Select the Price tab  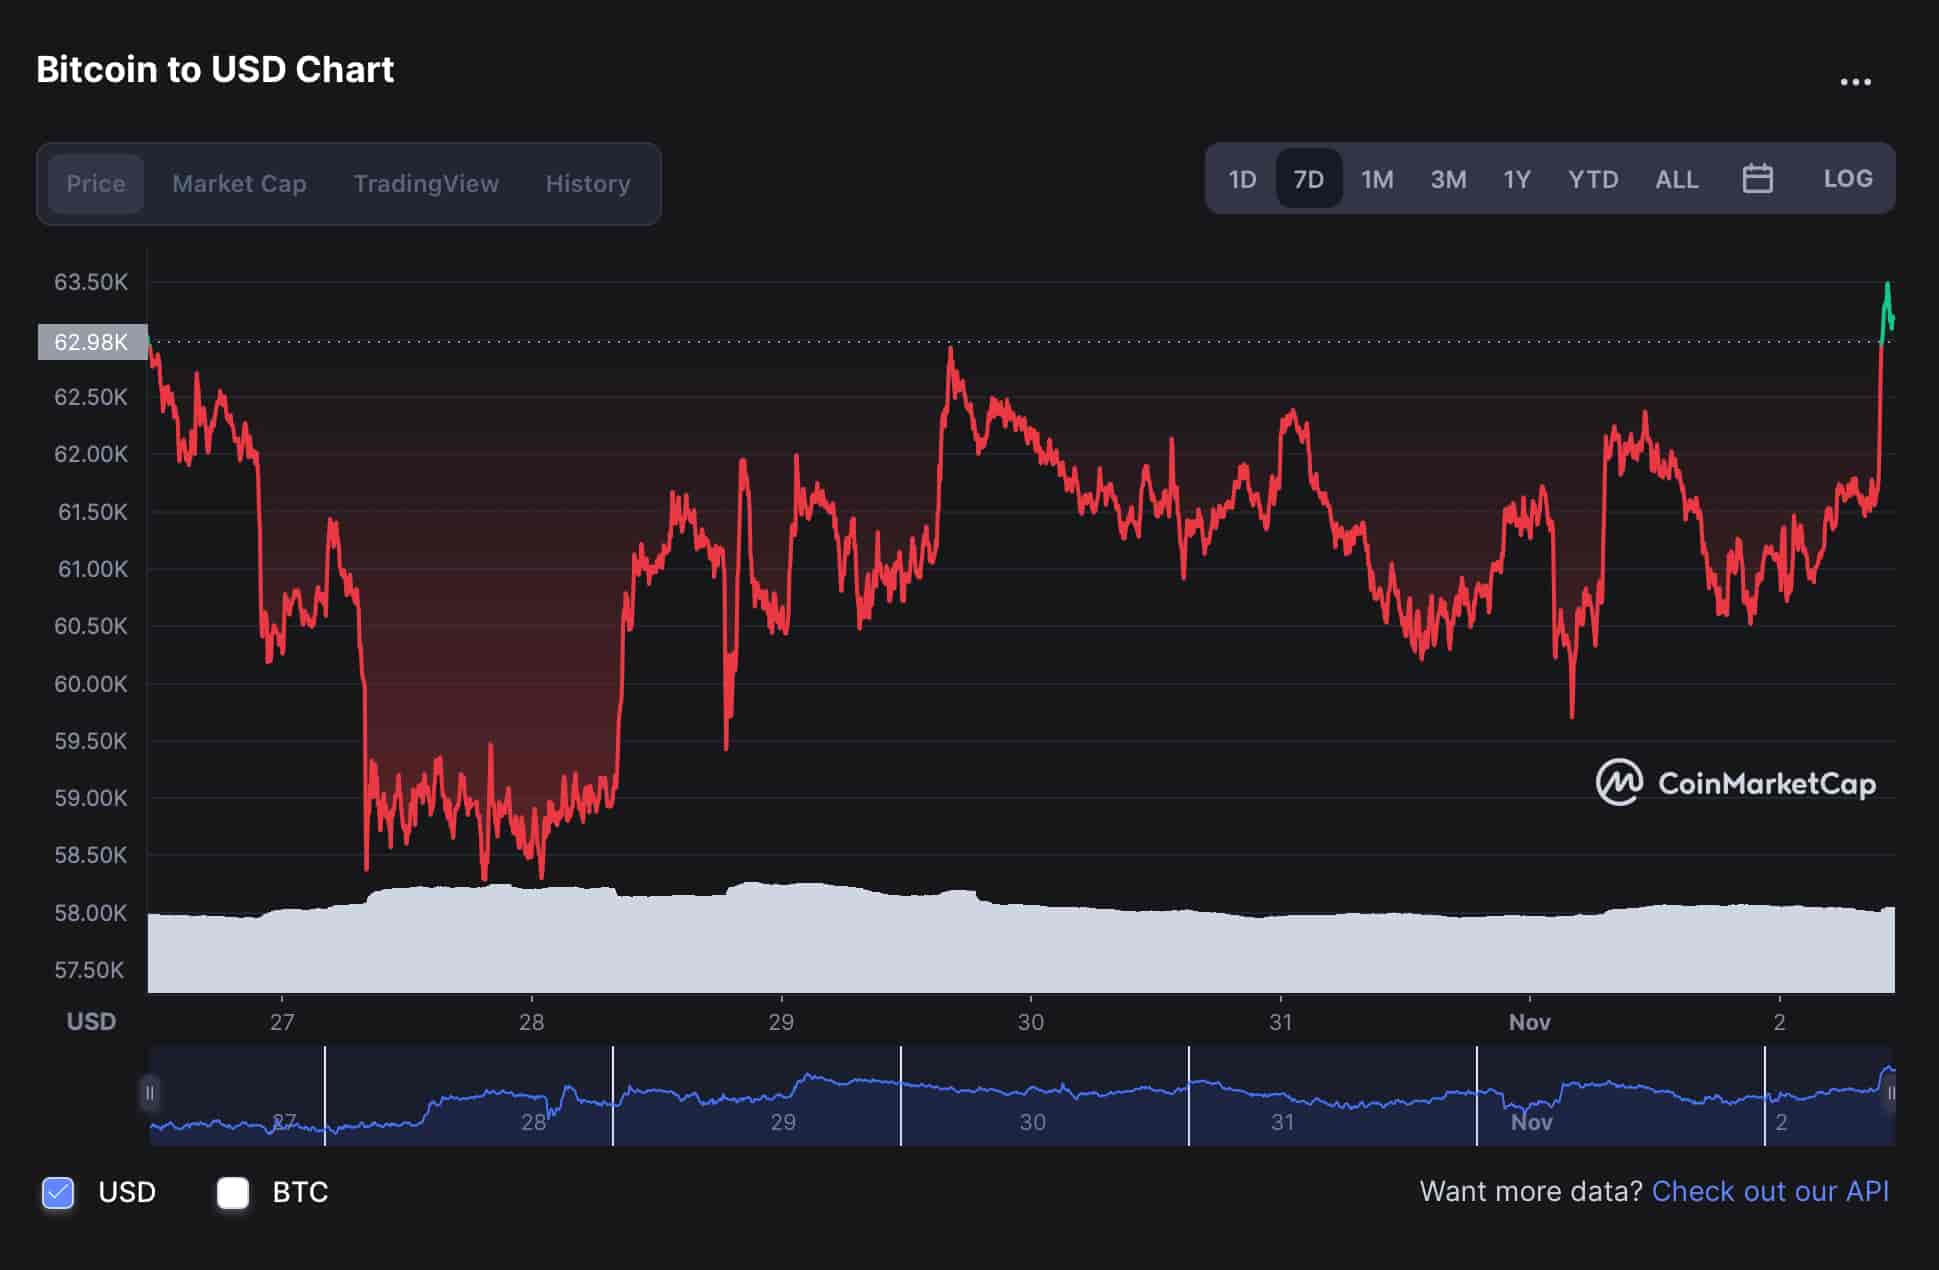(95, 183)
